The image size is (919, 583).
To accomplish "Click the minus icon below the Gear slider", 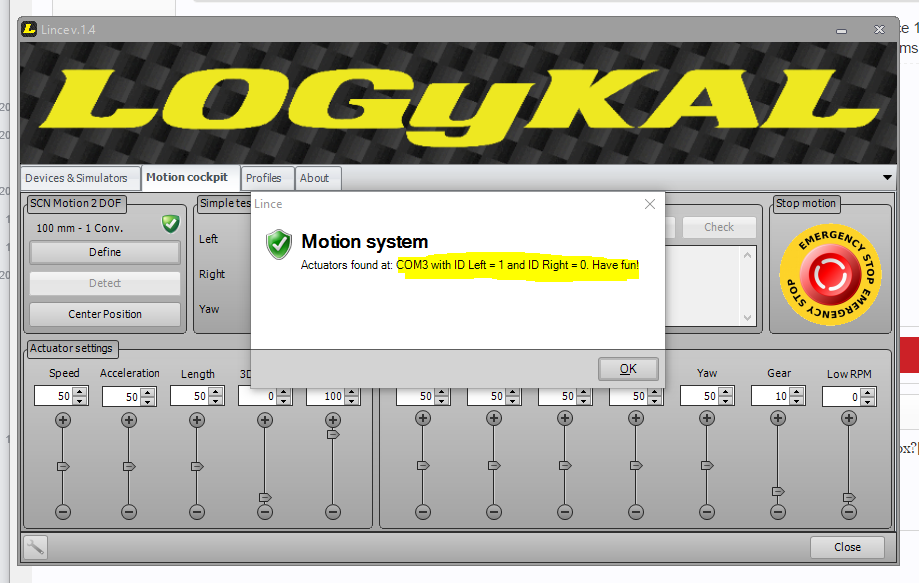I will tap(778, 512).
